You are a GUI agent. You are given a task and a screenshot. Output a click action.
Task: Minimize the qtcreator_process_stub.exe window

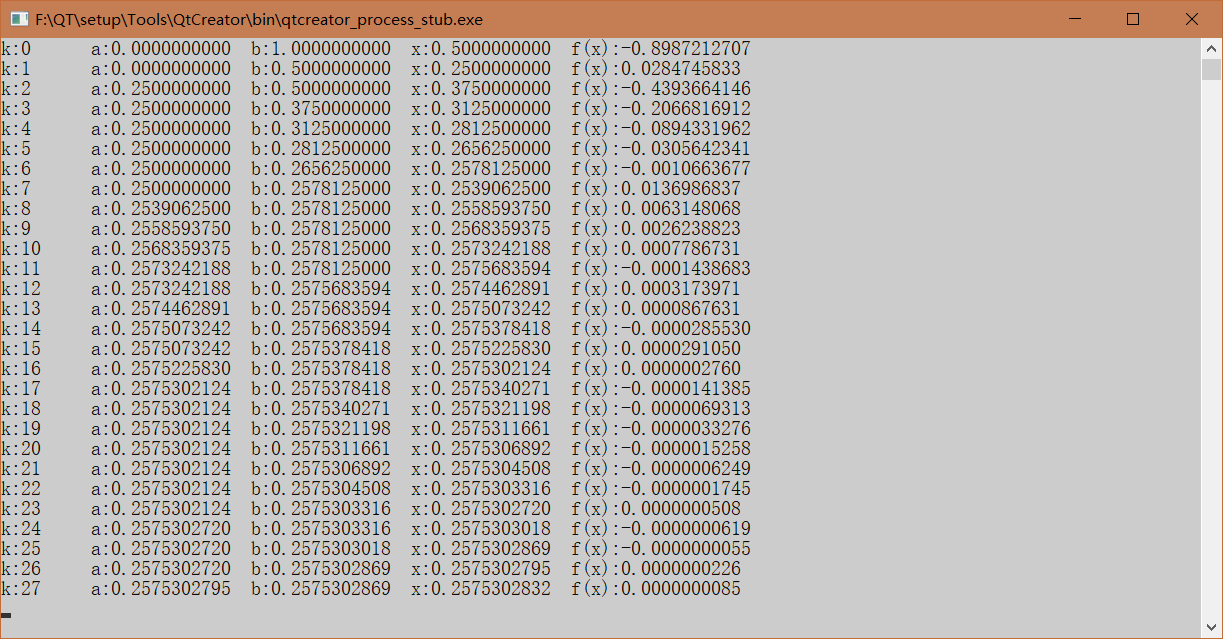(x=1075, y=19)
